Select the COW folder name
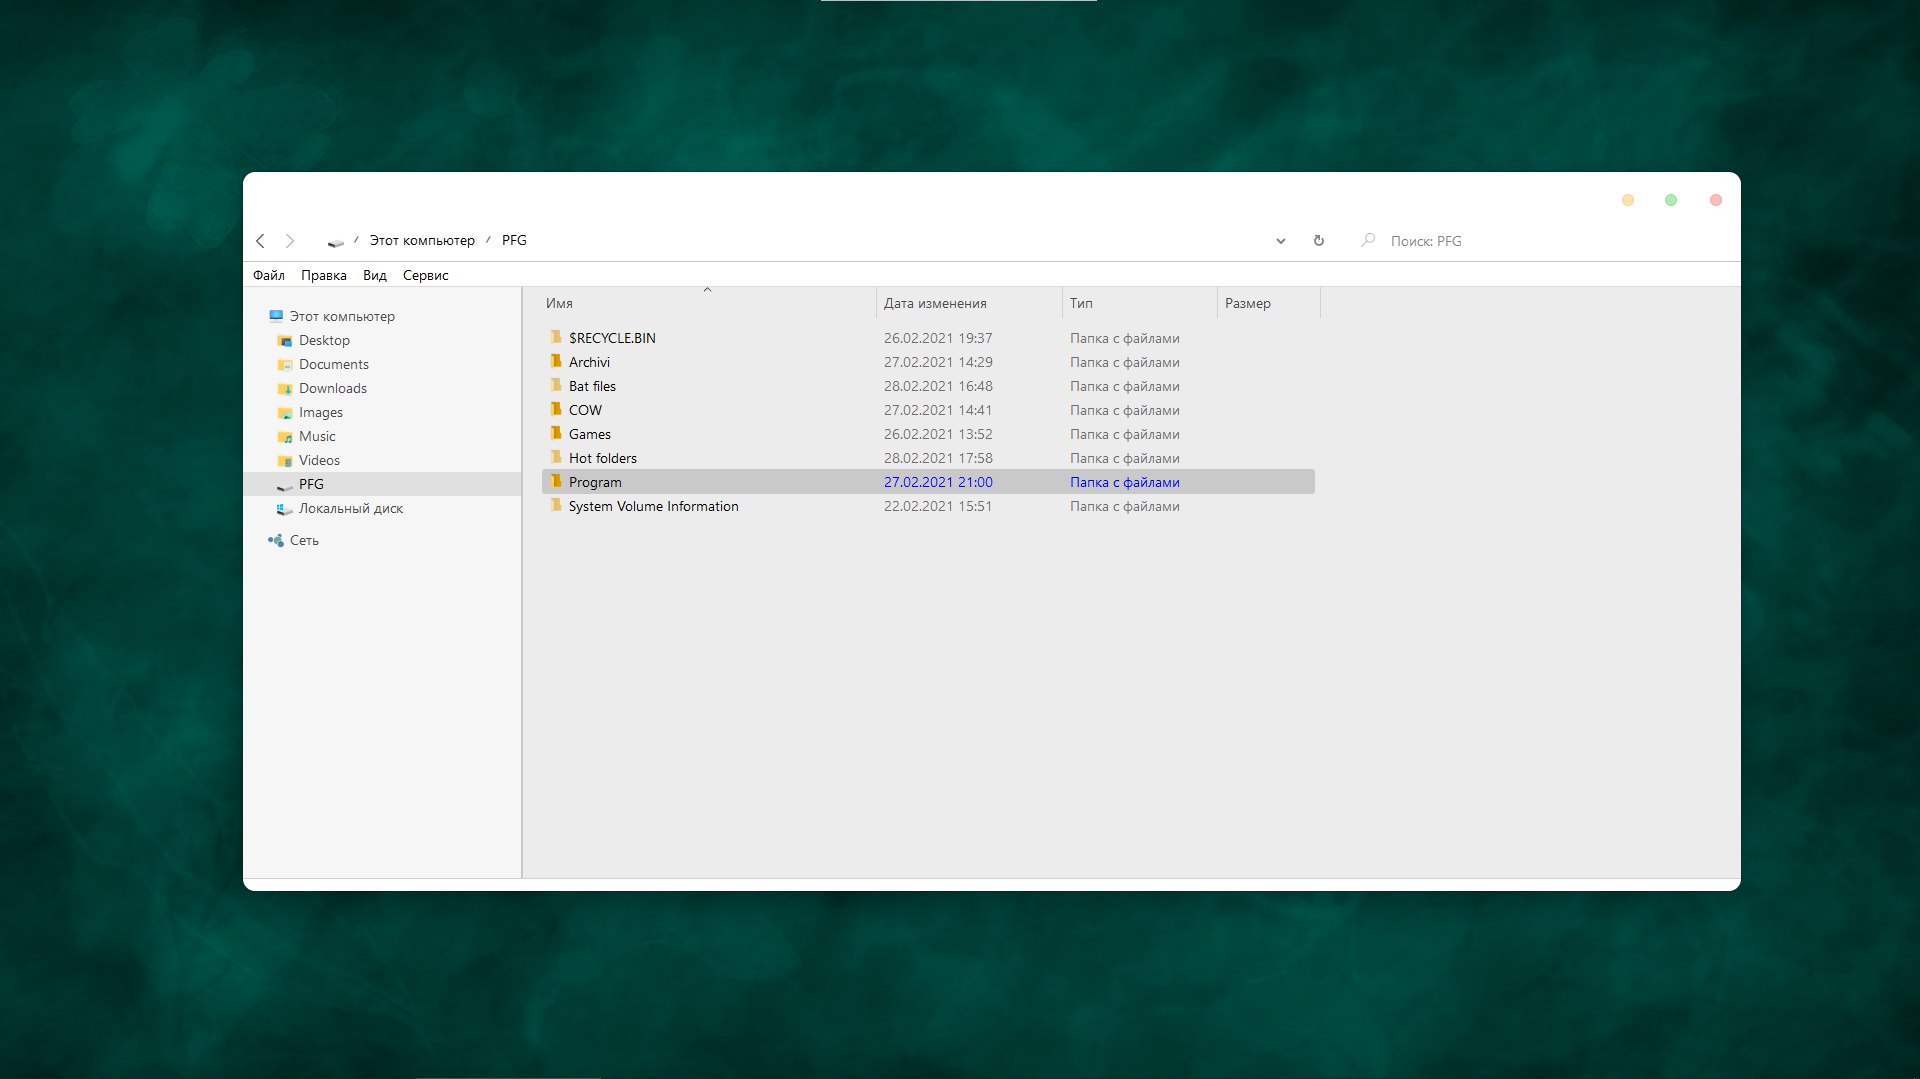Viewport: 1920px width, 1079px height. [585, 410]
